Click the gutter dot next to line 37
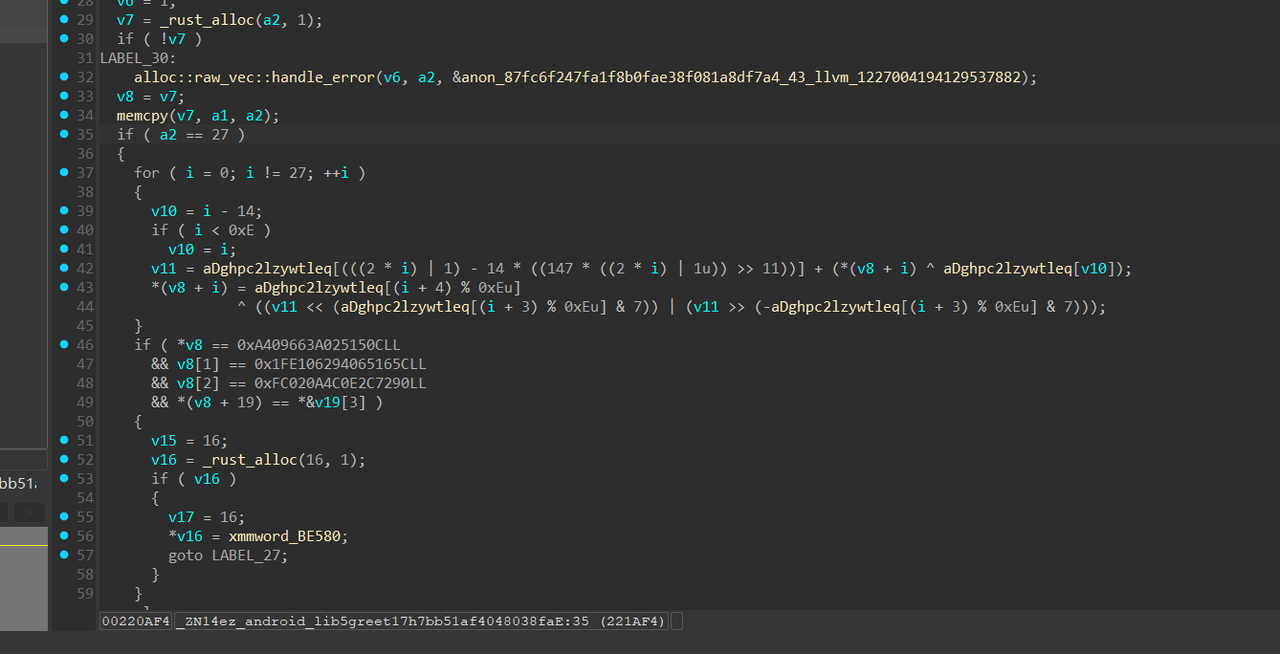This screenshot has width=1280, height=654. (65, 172)
